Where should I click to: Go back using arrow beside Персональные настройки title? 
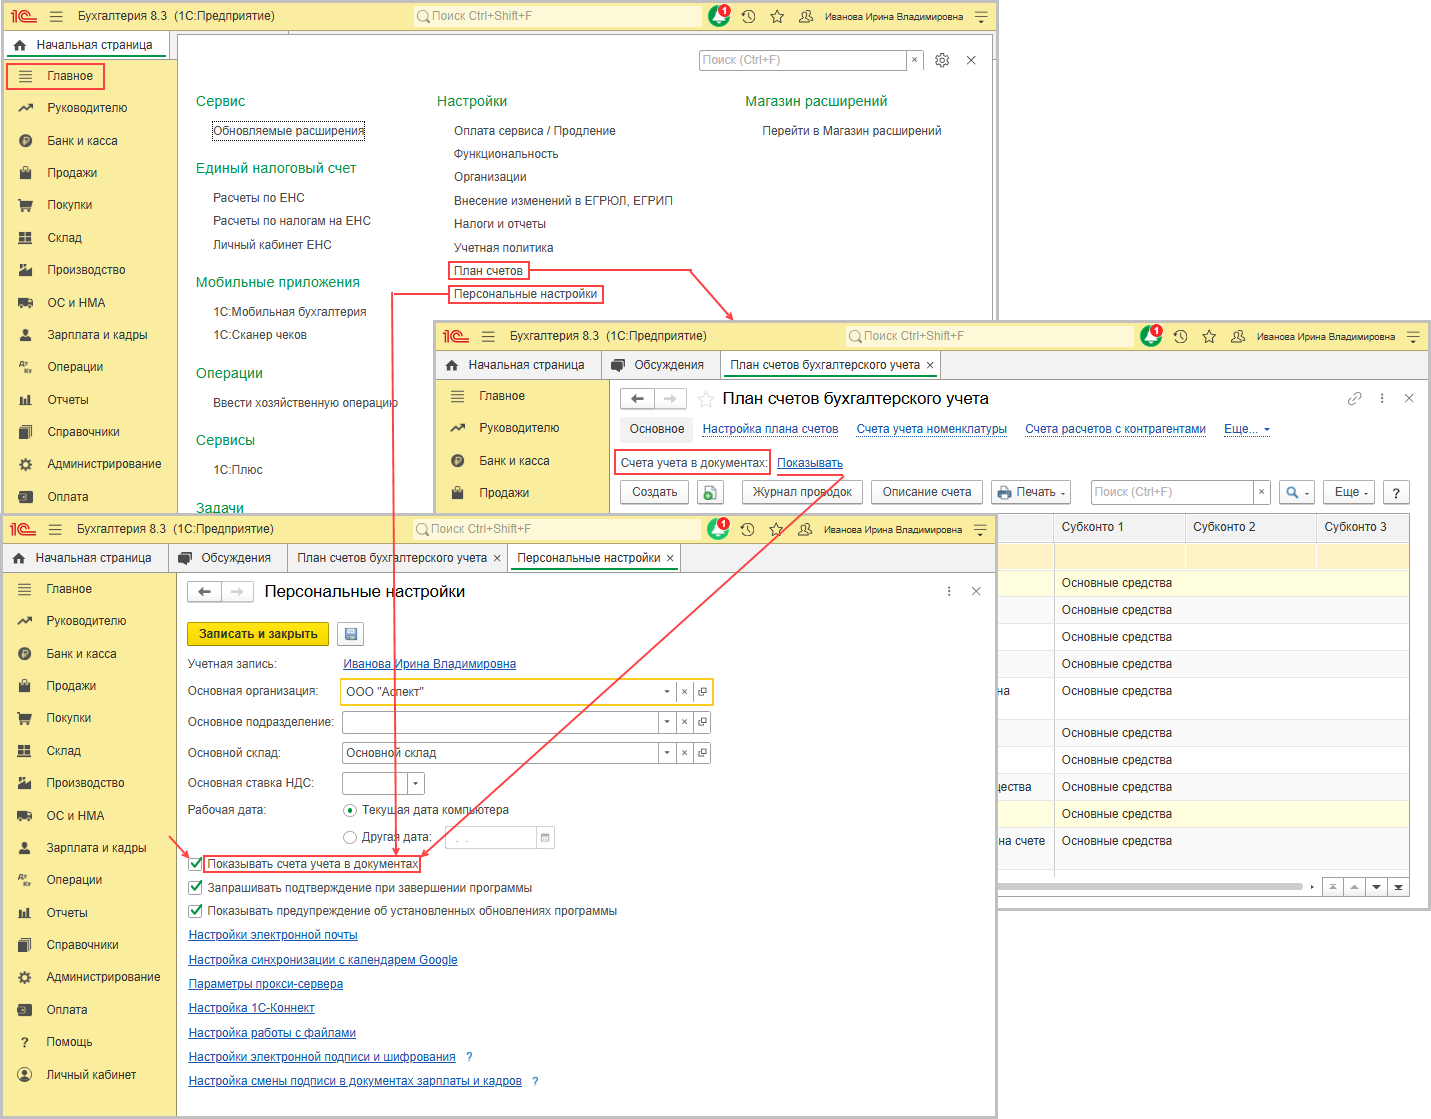pyautogui.click(x=204, y=592)
